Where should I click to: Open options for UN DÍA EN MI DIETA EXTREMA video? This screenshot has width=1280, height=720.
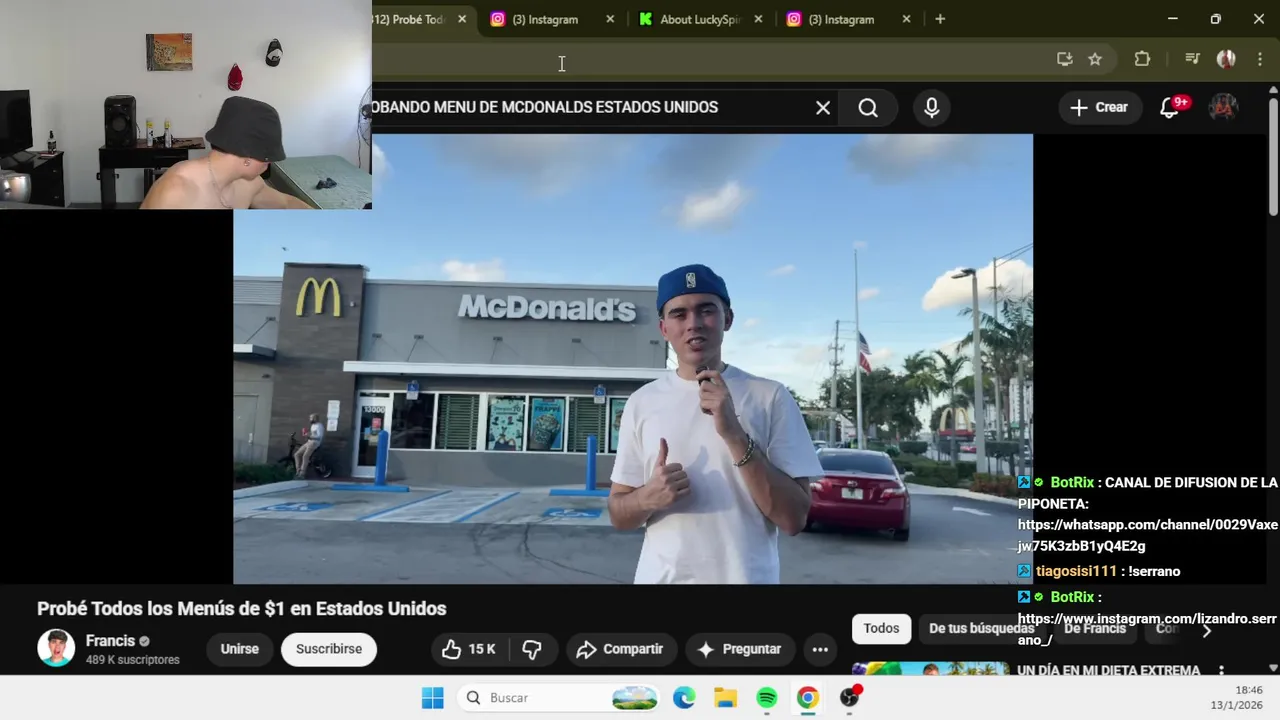1221,670
